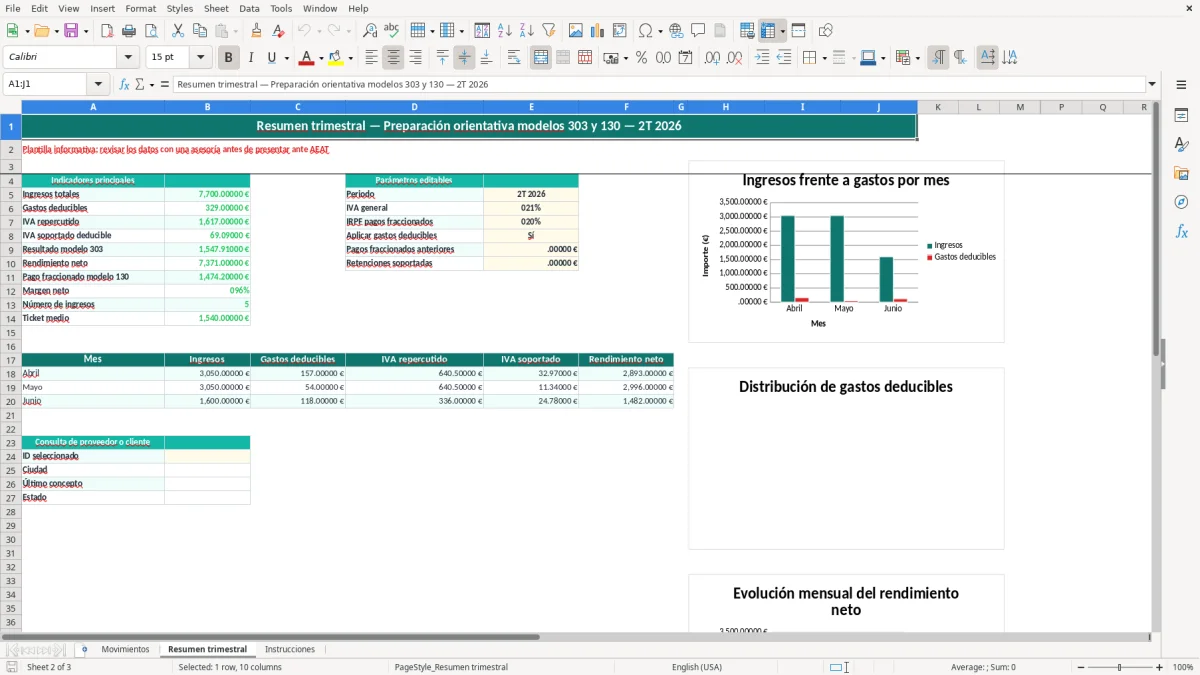
Task: Click column header D
Action: 414,107
